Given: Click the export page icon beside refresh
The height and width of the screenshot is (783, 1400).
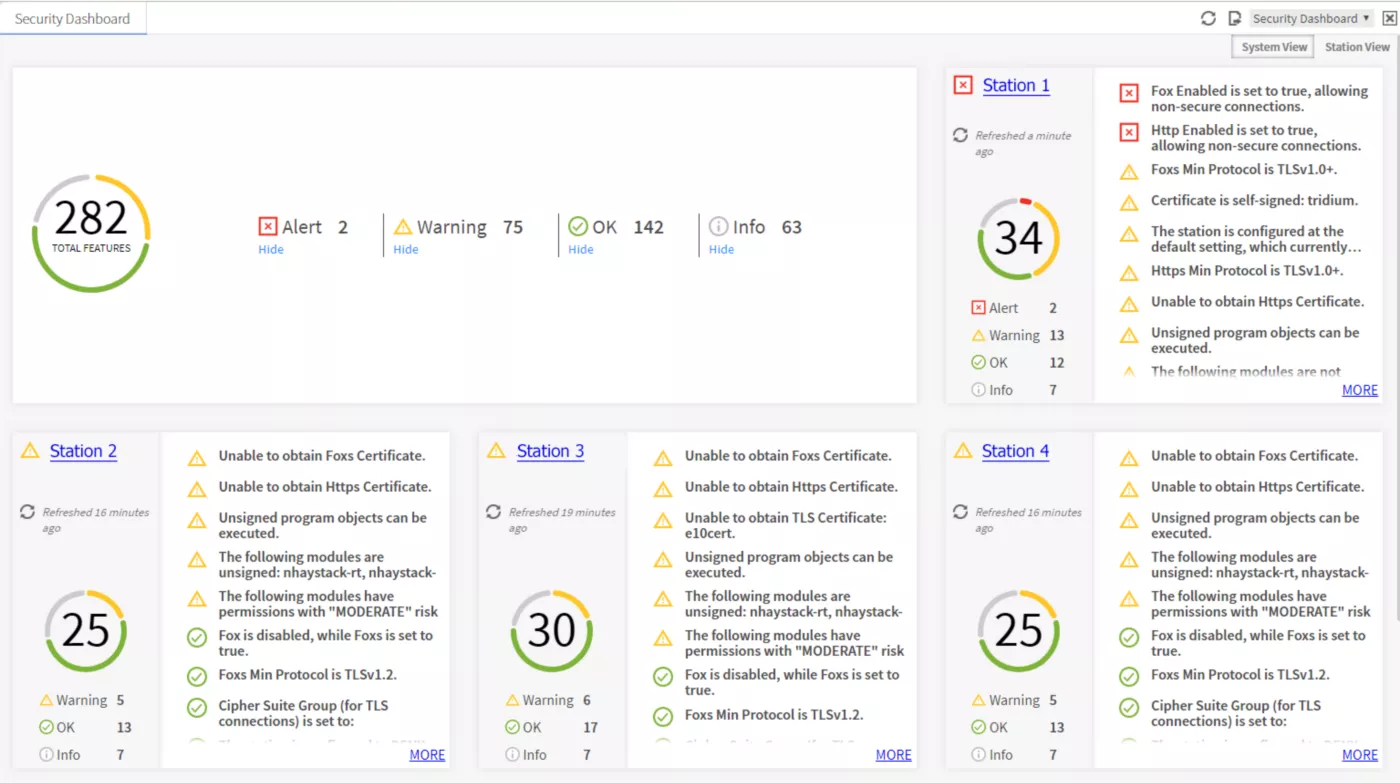Looking at the screenshot, I should pos(1234,18).
